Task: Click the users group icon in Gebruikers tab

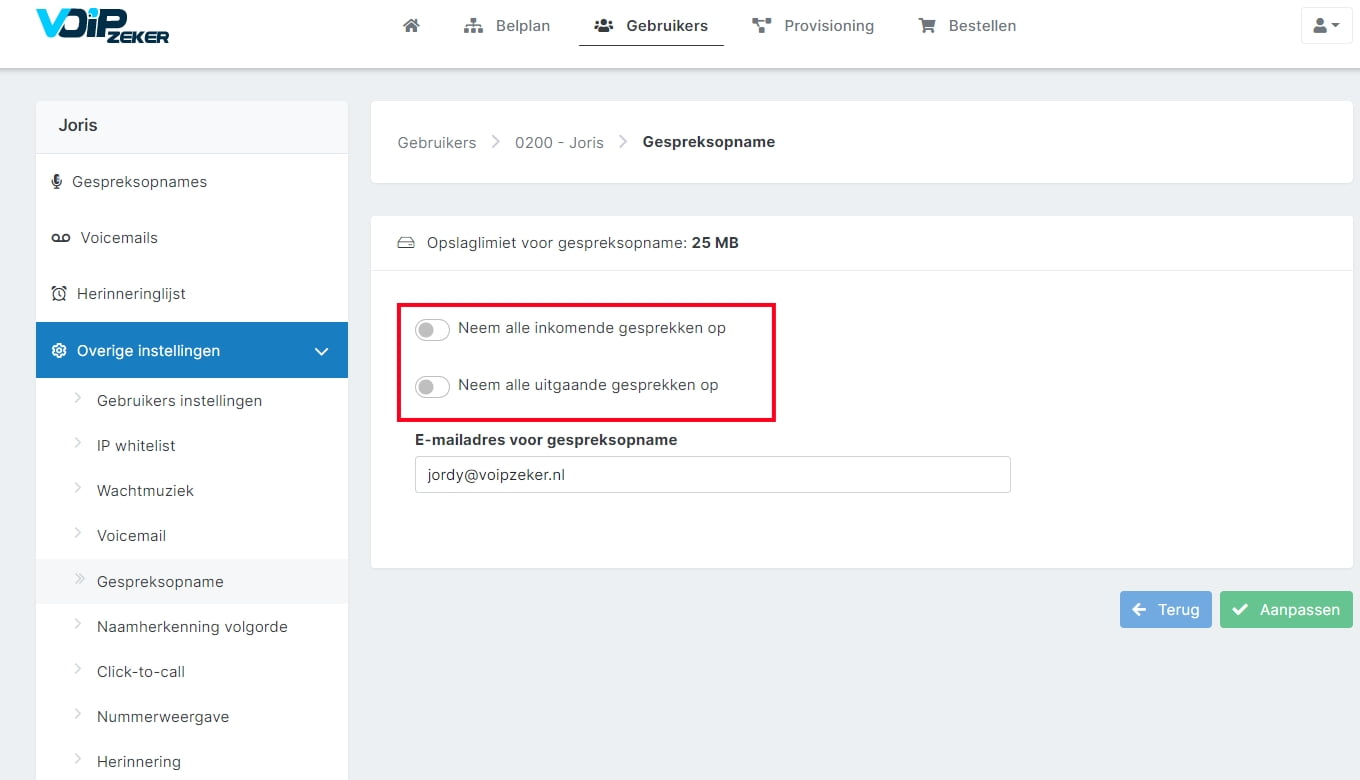Action: [x=603, y=26]
